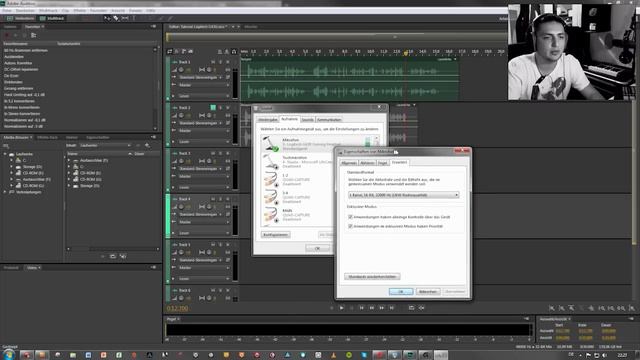640x360 pixels.
Task: Toggle exclusive mode priority checkbox
Action: [x=350, y=226]
